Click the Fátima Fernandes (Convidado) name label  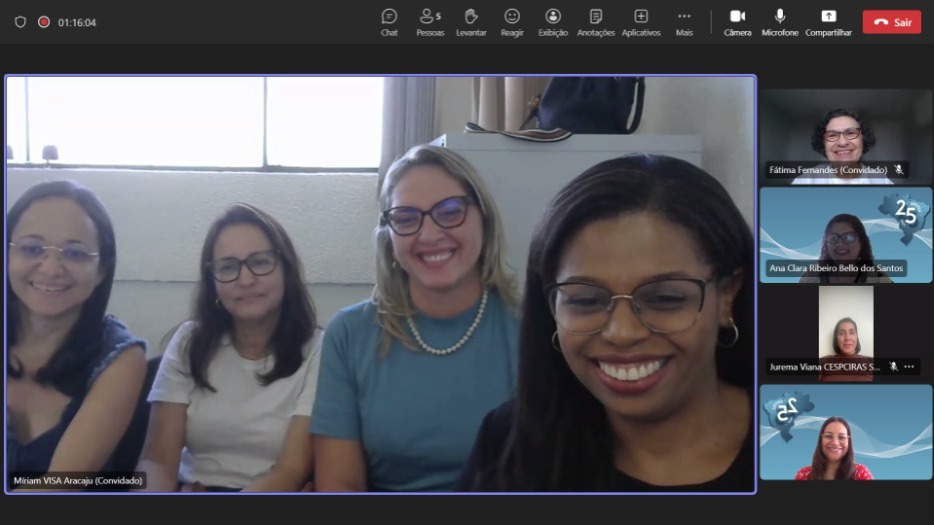828,170
